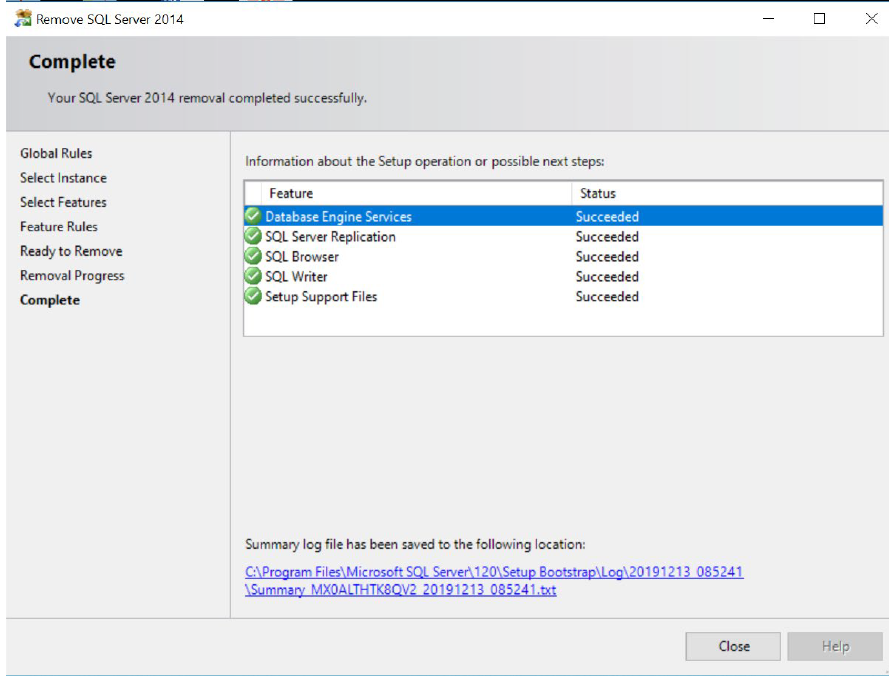Click the Status column header
Viewport: 889px width, 676px height.
click(x=727, y=193)
